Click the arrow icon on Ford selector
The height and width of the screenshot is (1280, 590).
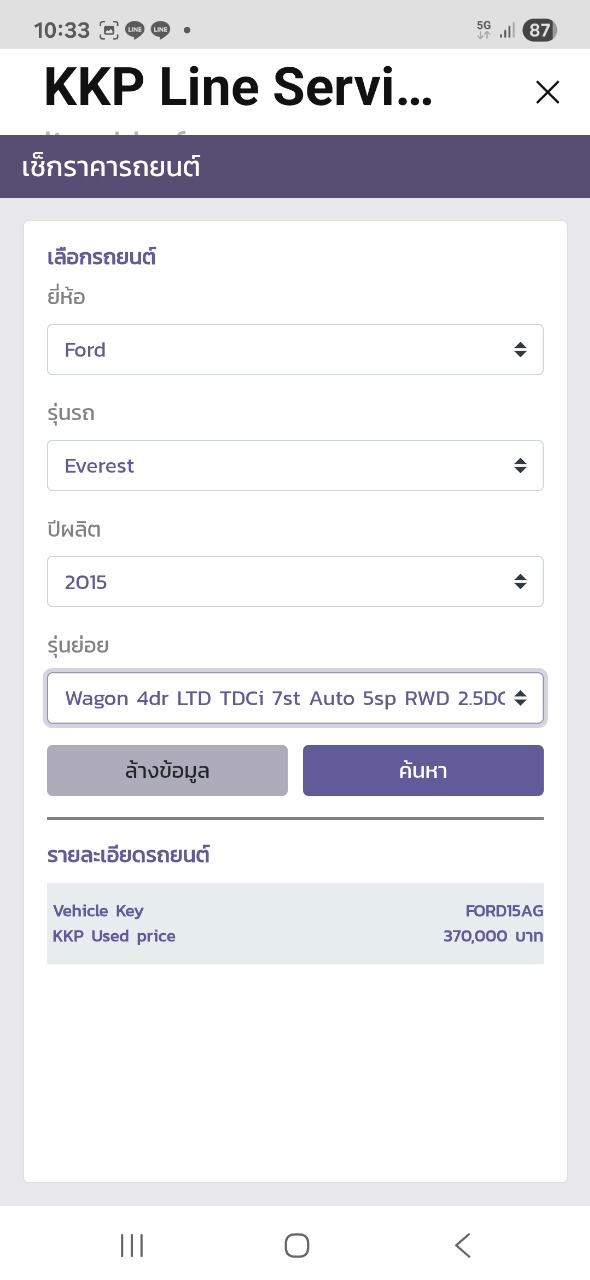point(520,350)
